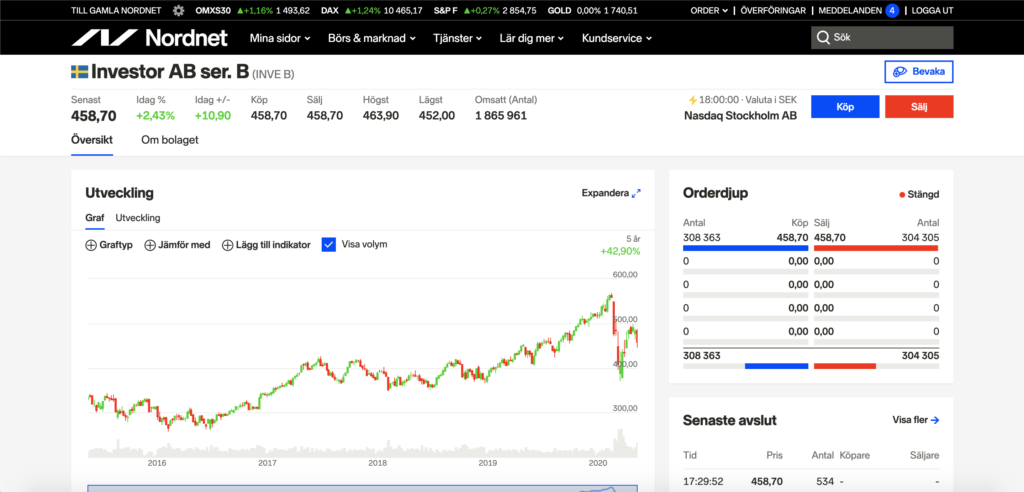Click the DAX index value 10 465,17
This screenshot has width=1024, height=492.
403,10
